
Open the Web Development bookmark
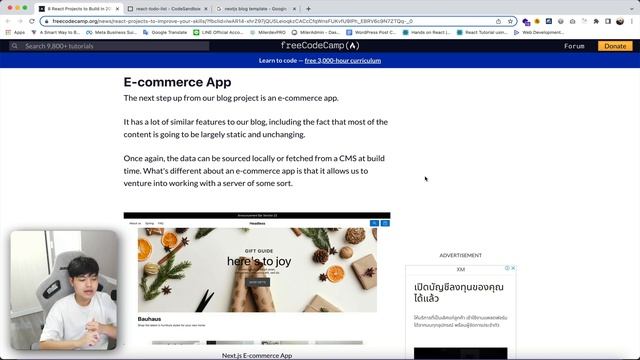539,32
